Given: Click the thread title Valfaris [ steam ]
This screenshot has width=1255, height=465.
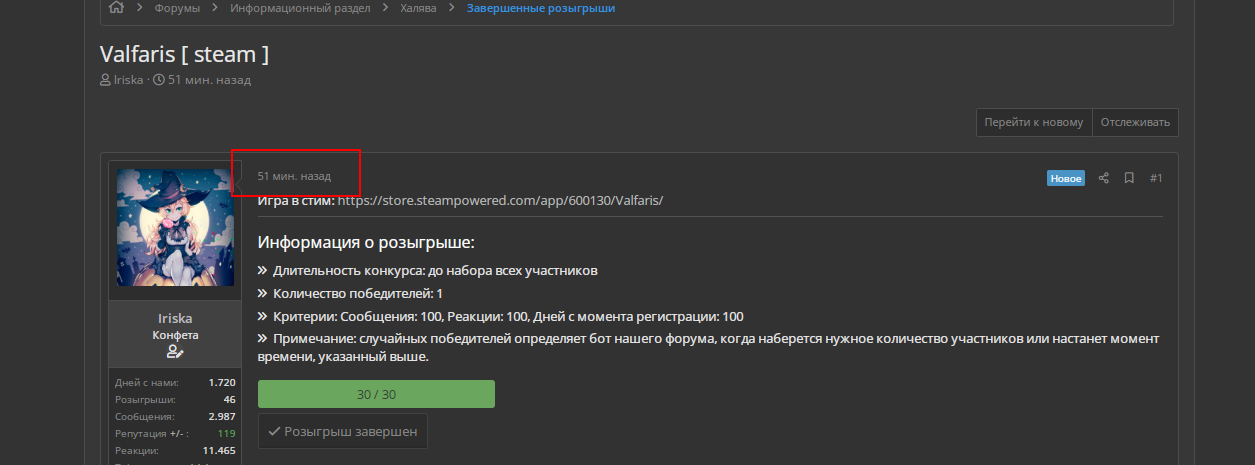Looking at the screenshot, I should (184, 54).
